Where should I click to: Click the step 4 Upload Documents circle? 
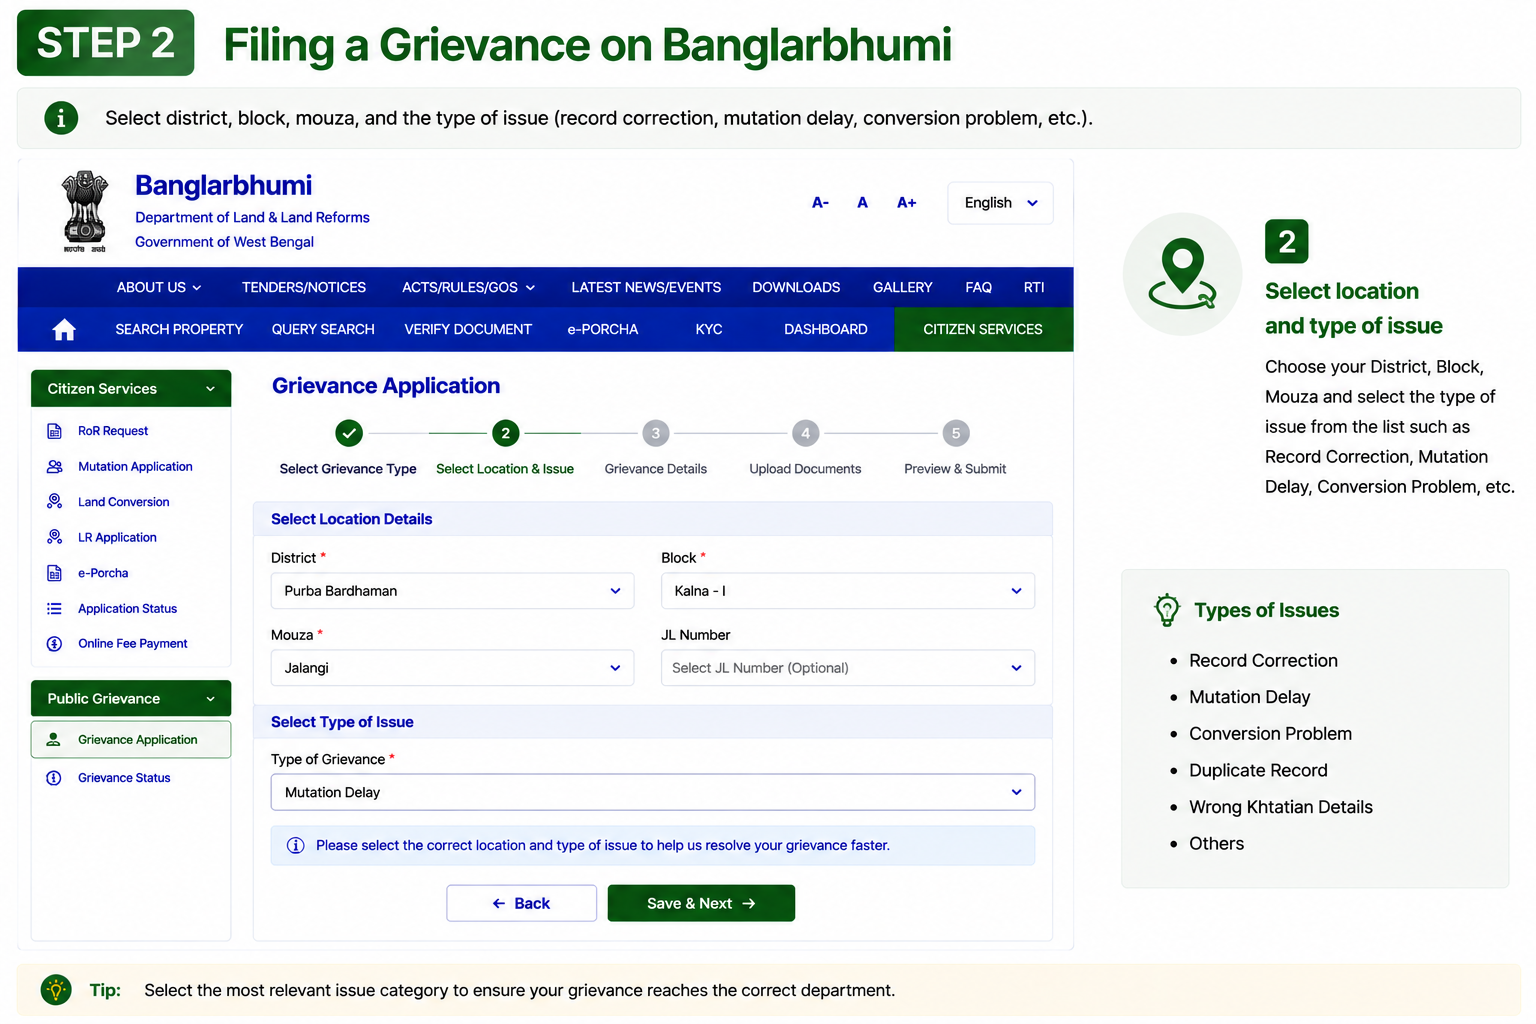tap(806, 433)
